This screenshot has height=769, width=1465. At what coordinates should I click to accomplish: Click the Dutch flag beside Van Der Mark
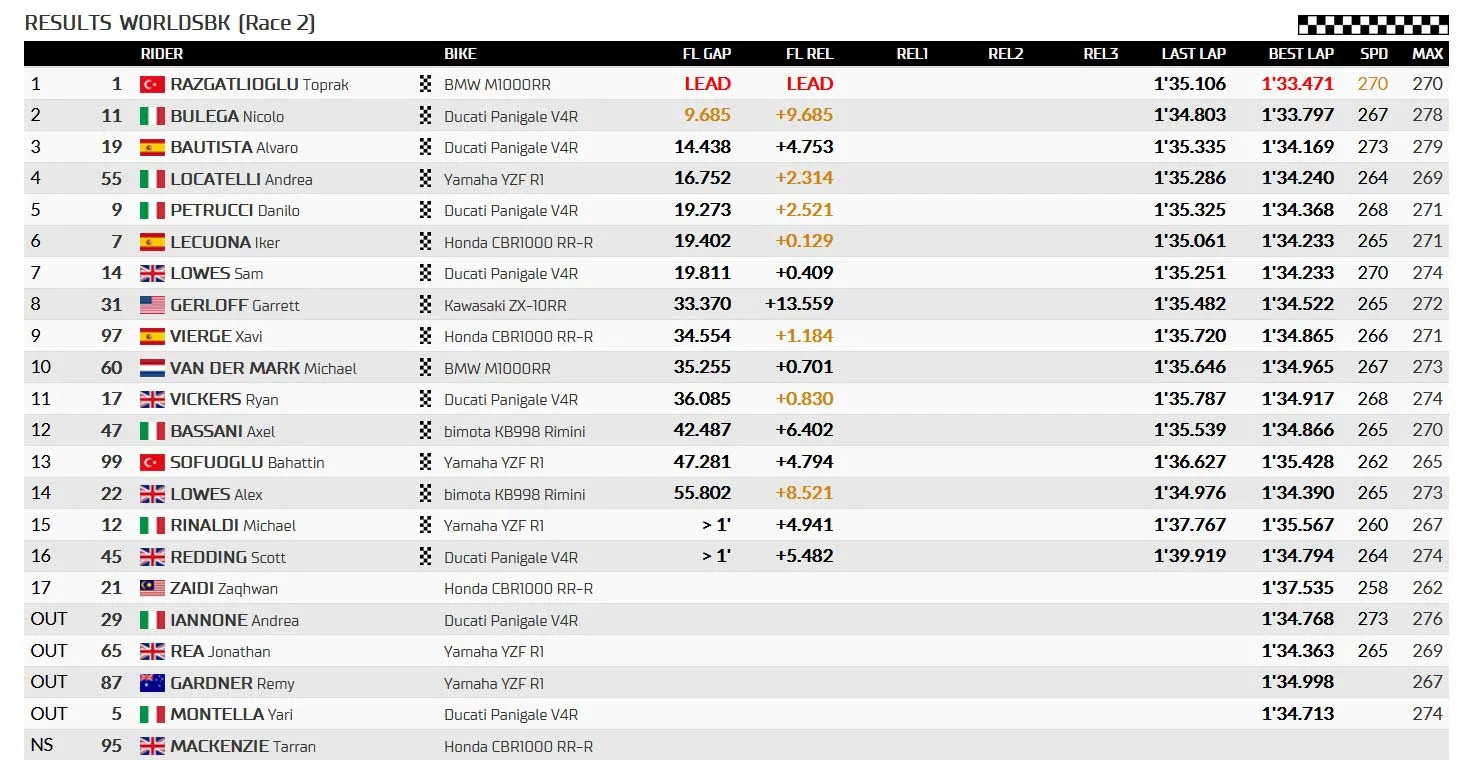point(152,368)
